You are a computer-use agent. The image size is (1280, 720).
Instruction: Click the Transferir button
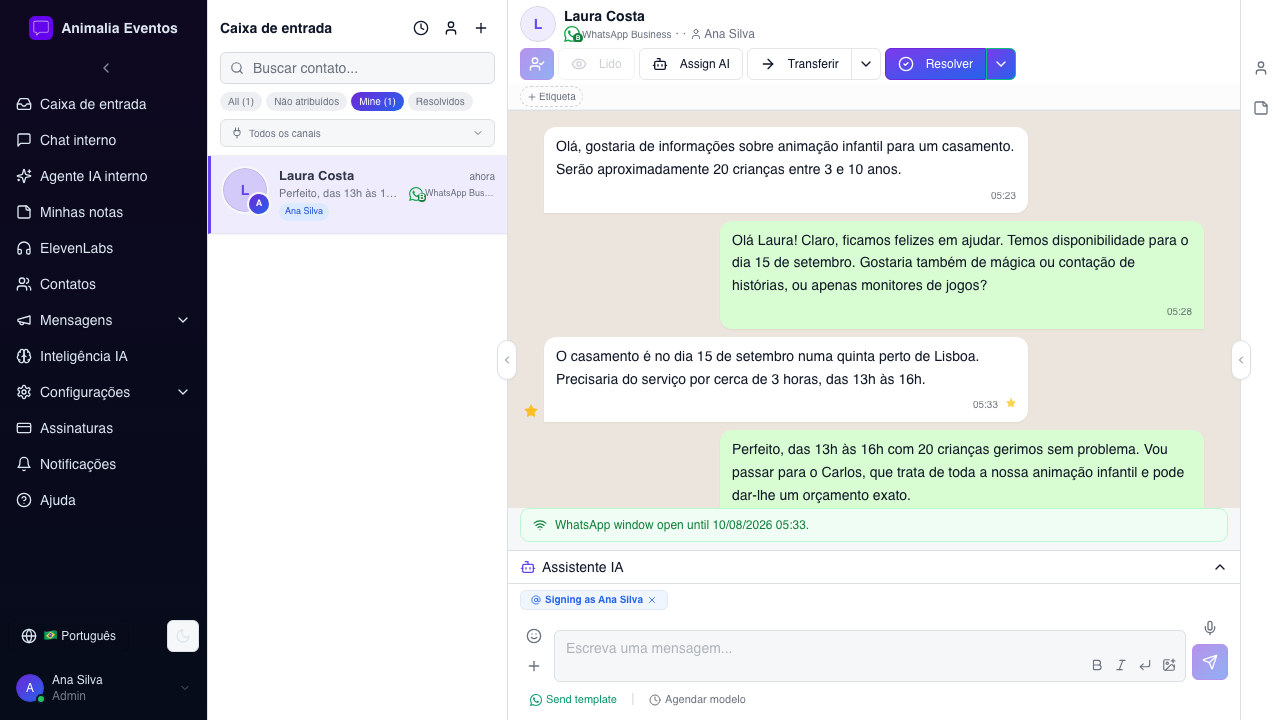point(800,64)
